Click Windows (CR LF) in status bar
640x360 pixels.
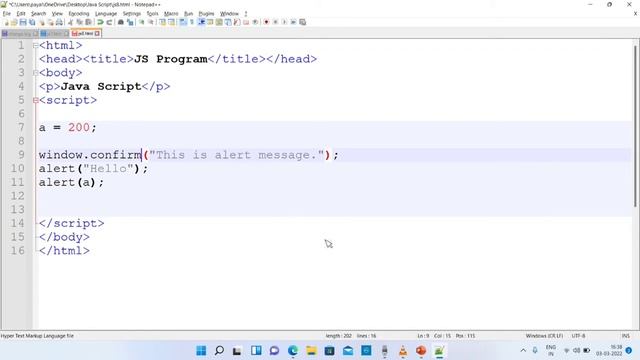click(x=544, y=336)
